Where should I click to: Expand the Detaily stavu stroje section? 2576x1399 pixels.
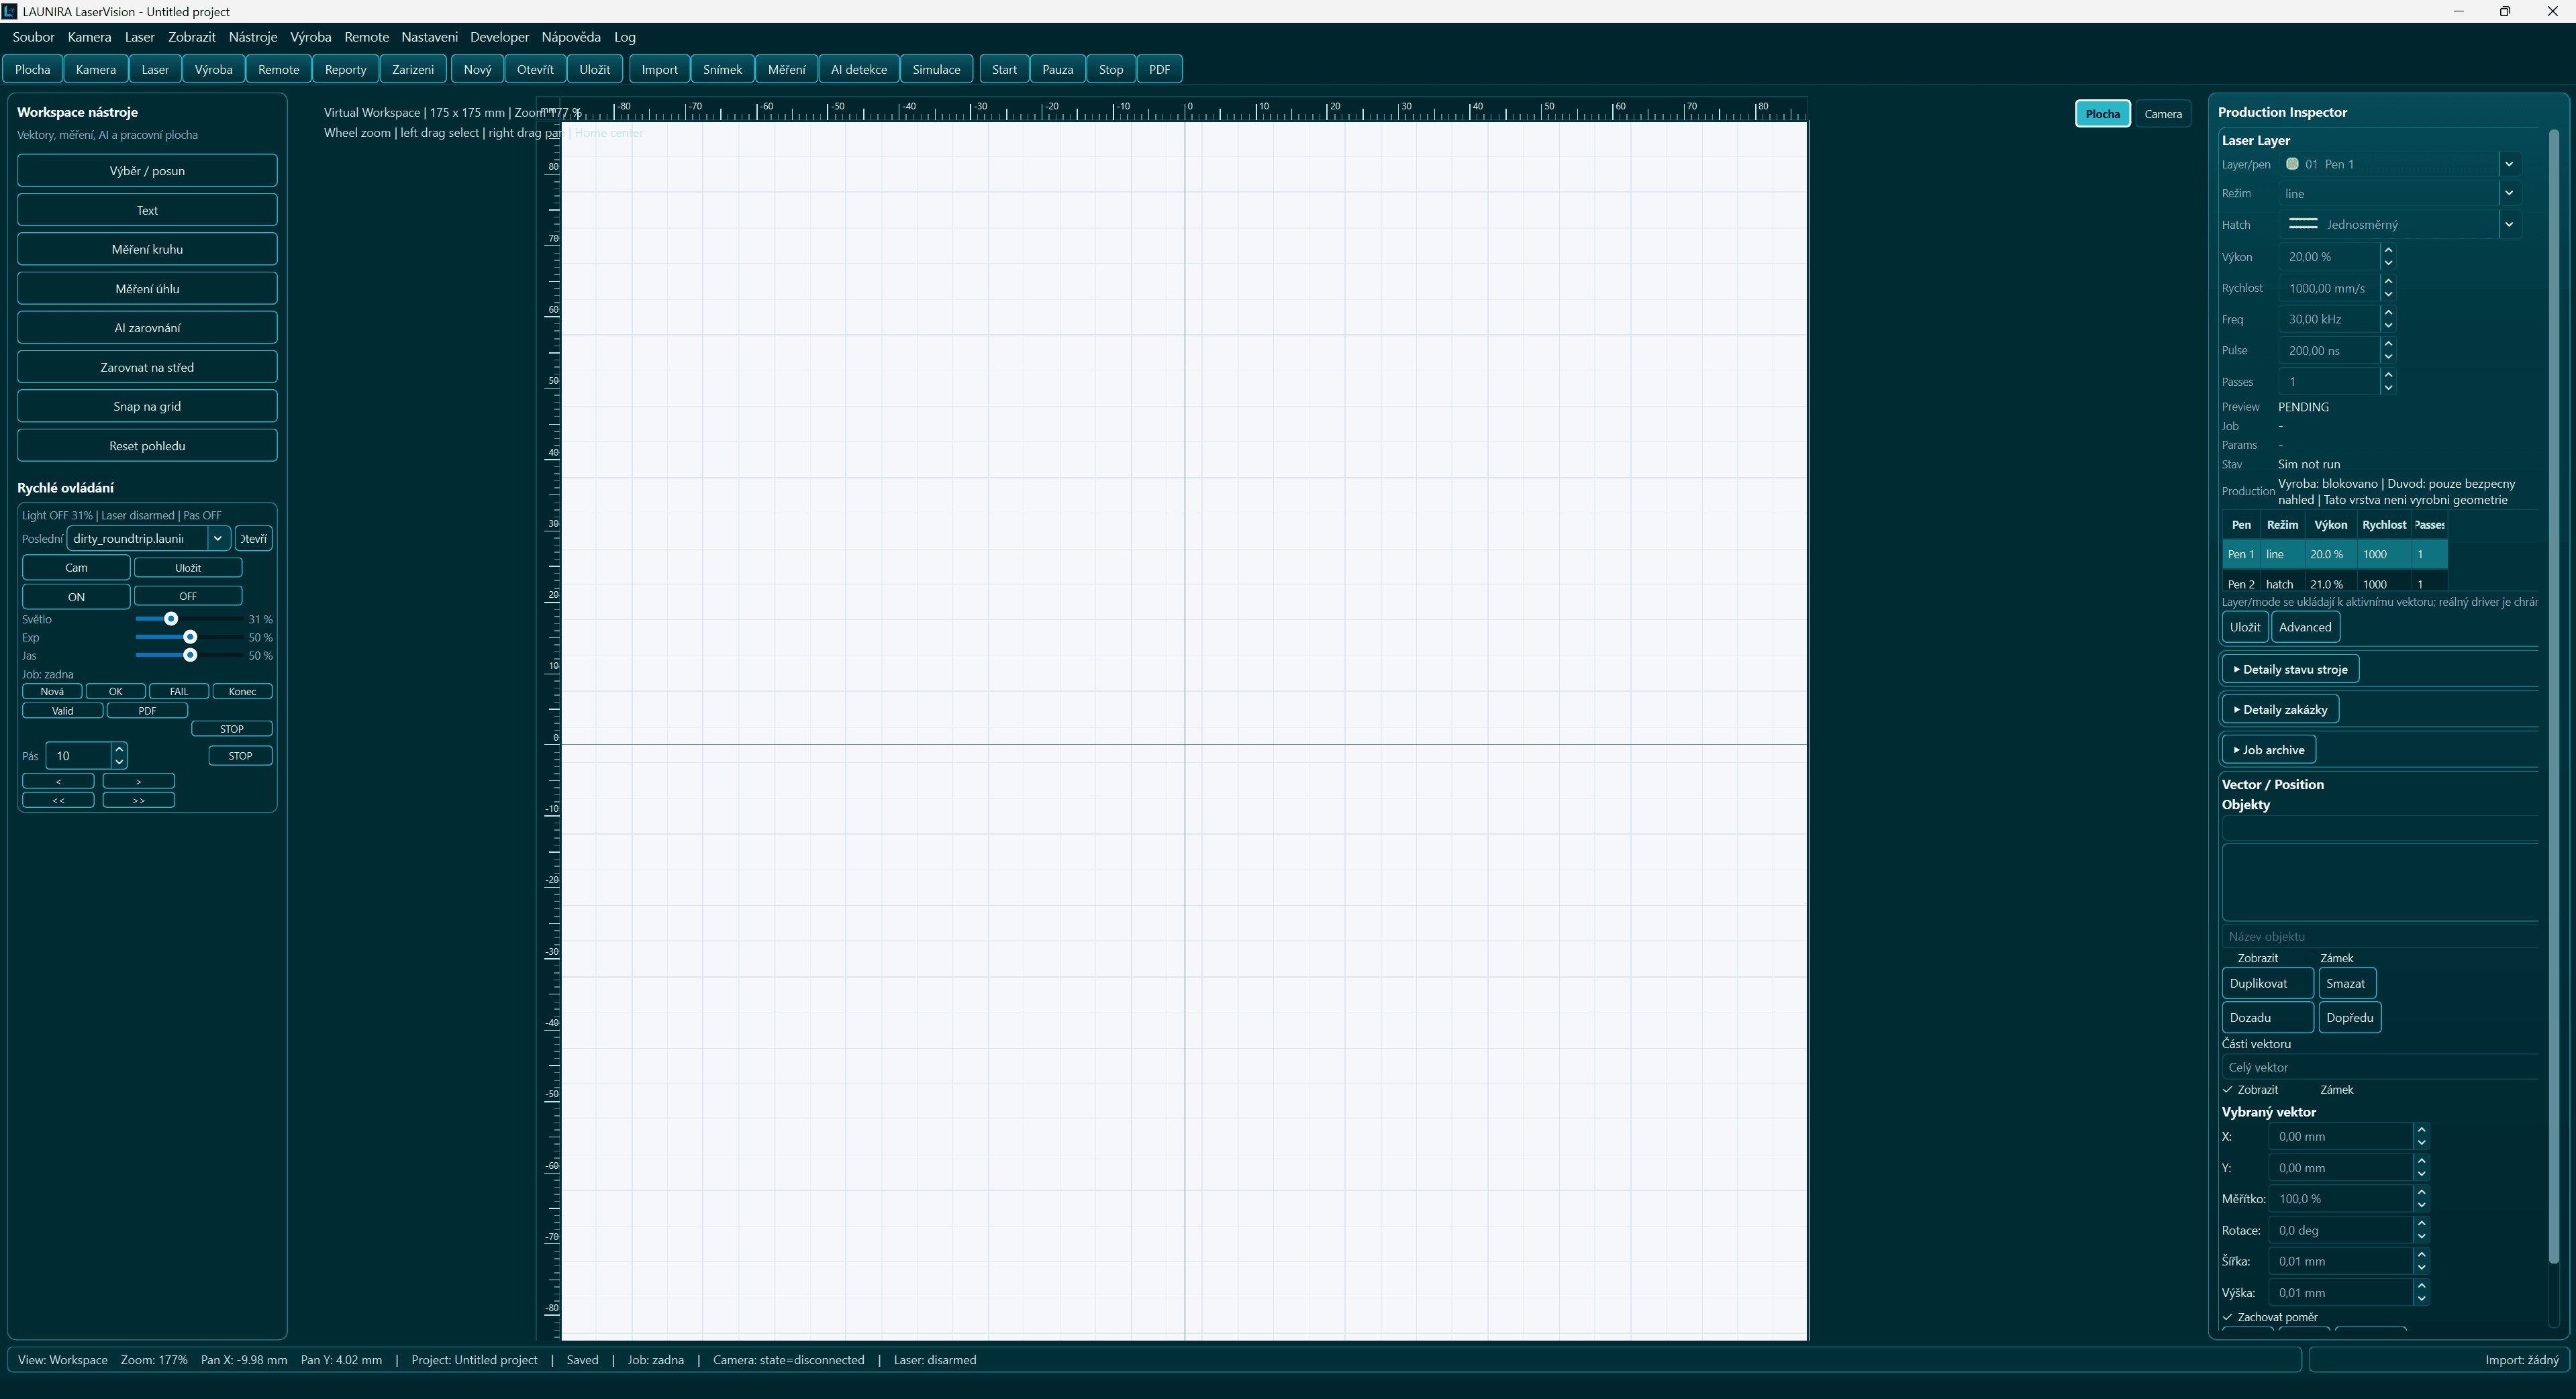pyautogui.click(x=2290, y=669)
